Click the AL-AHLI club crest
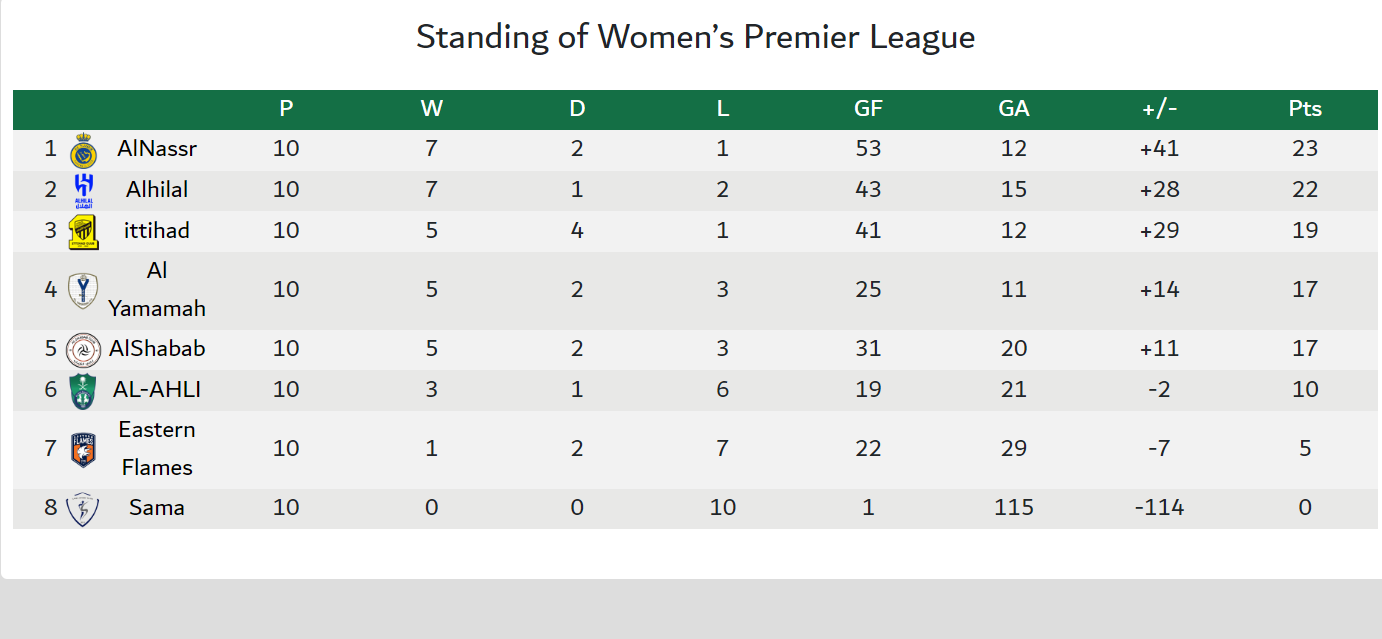 tap(83, 390)
